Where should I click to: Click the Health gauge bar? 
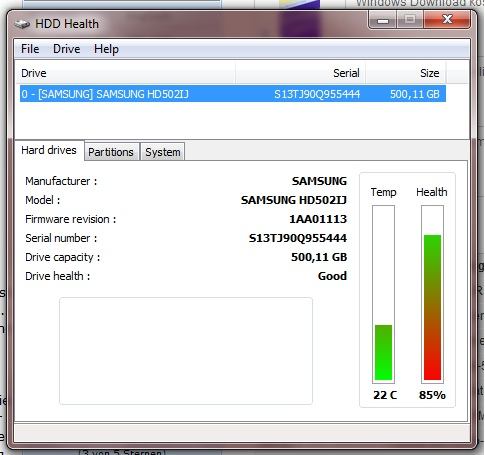tap(432, 294)
